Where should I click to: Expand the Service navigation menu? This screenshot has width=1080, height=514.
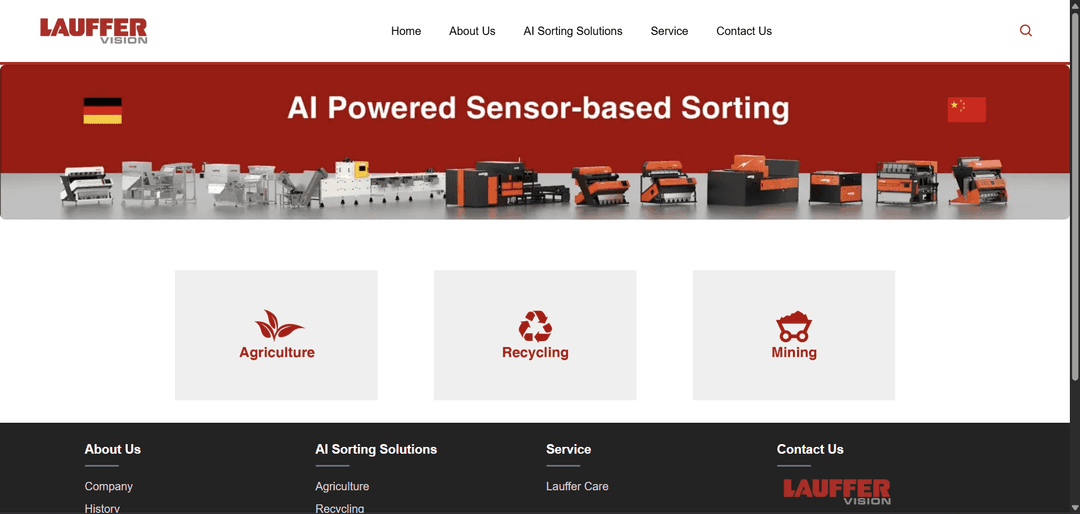pos(669,31)
